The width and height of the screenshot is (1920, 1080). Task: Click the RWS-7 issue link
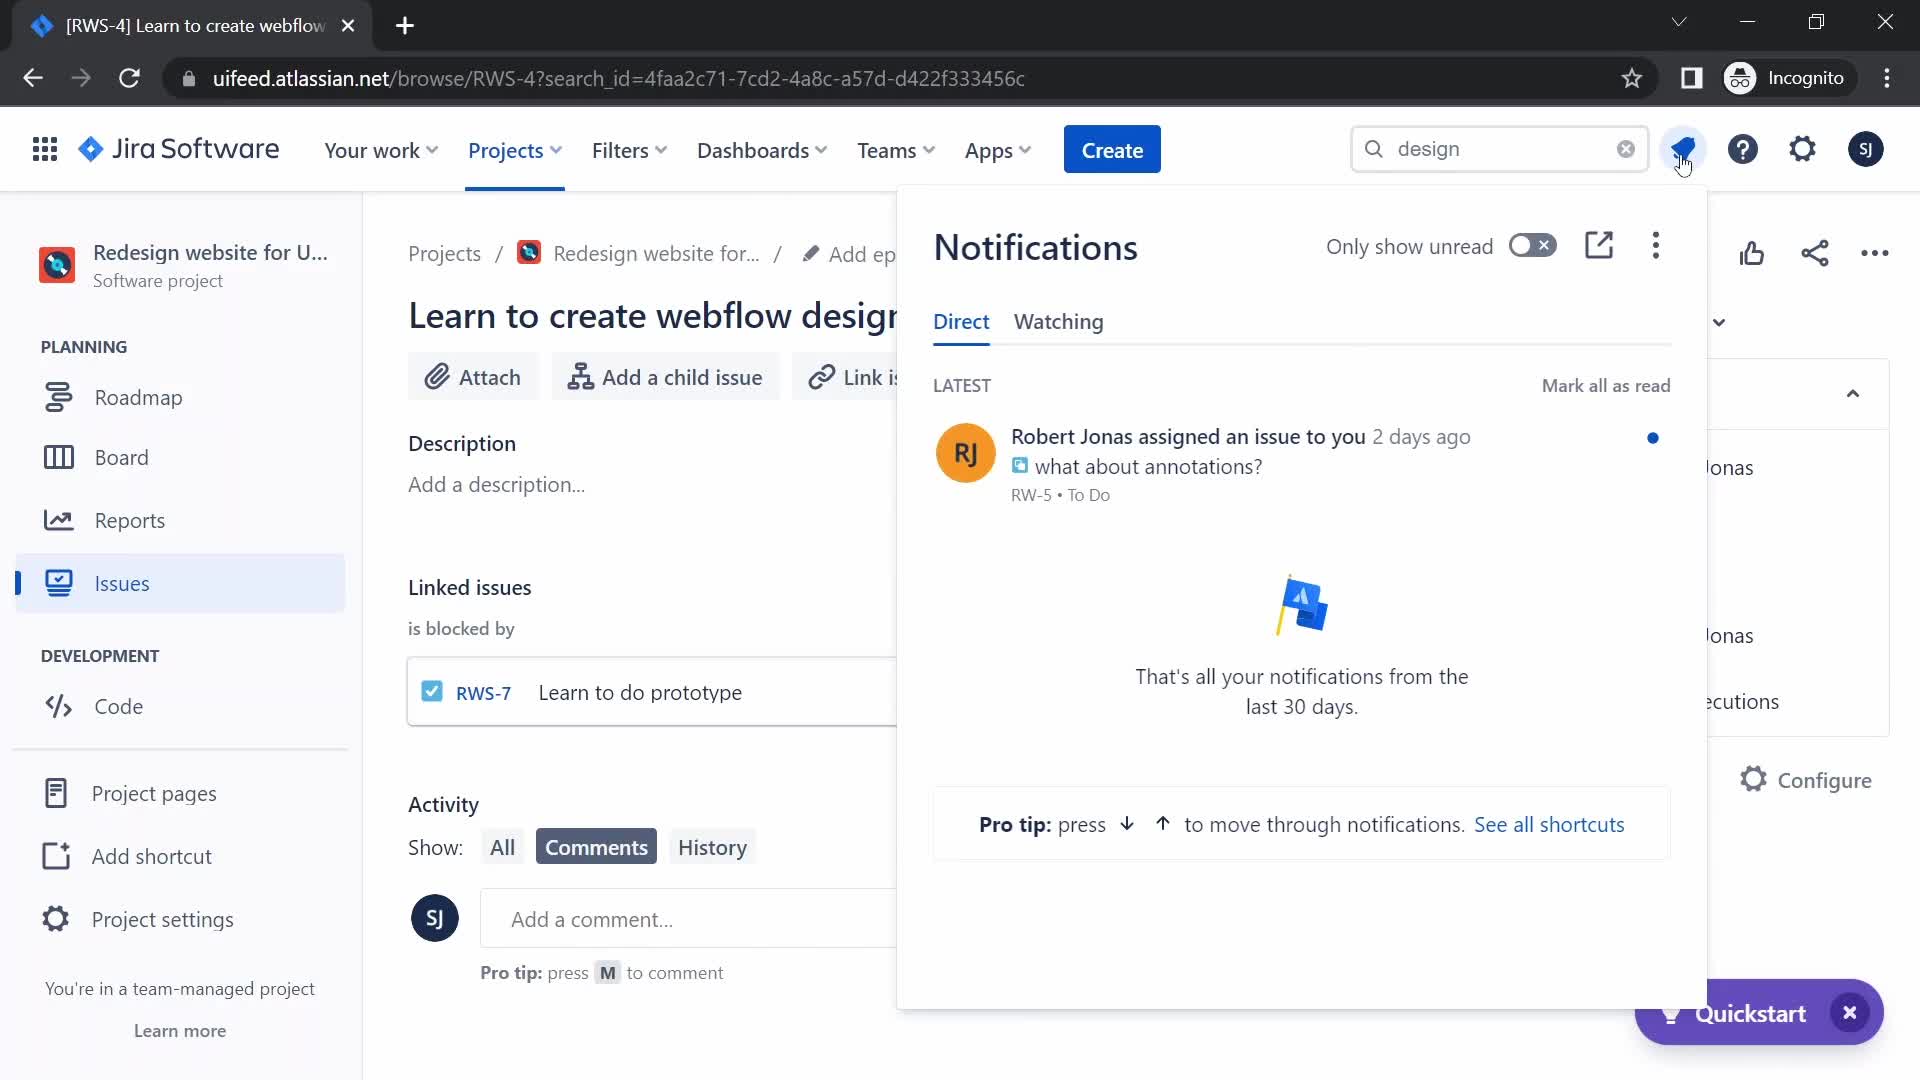coord(481,691)
